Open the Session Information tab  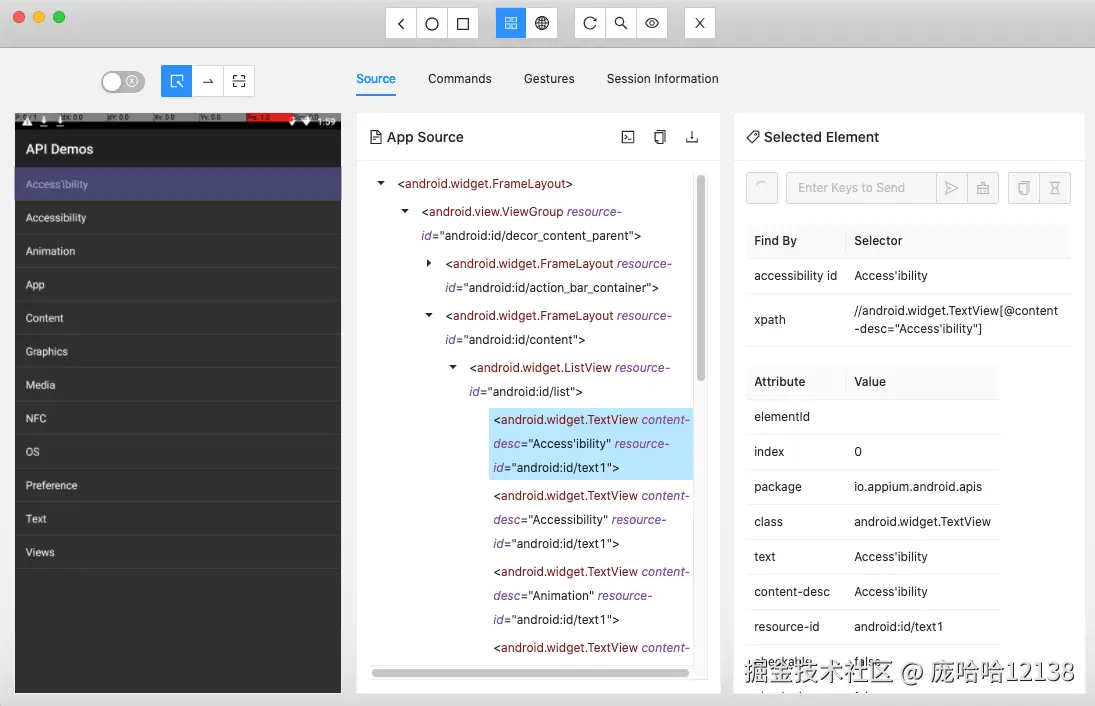point(662,79)
